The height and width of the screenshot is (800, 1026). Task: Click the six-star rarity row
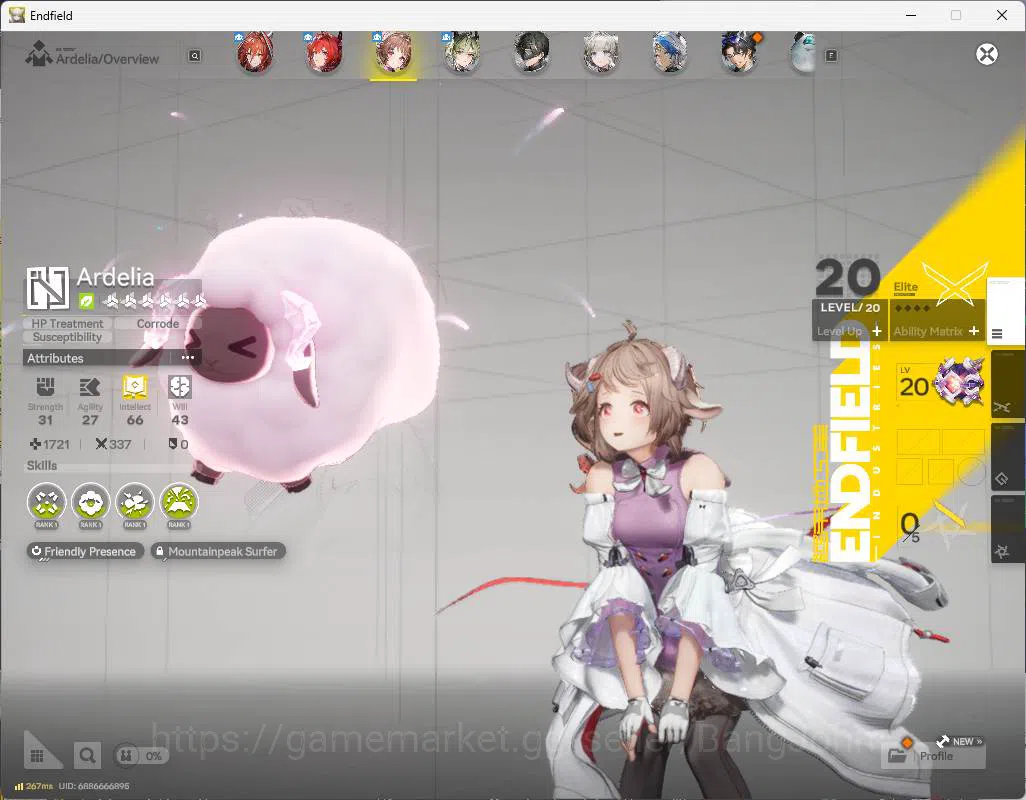coord(156,301)
